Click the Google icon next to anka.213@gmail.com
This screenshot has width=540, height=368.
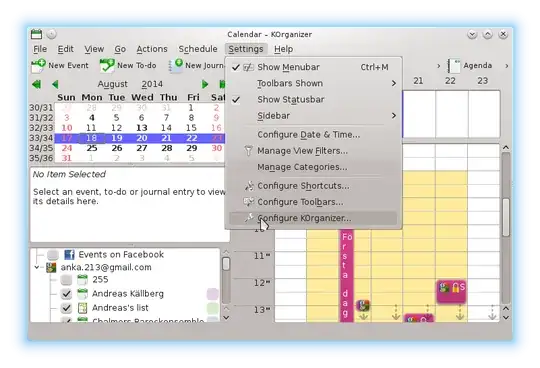[51, 267]
